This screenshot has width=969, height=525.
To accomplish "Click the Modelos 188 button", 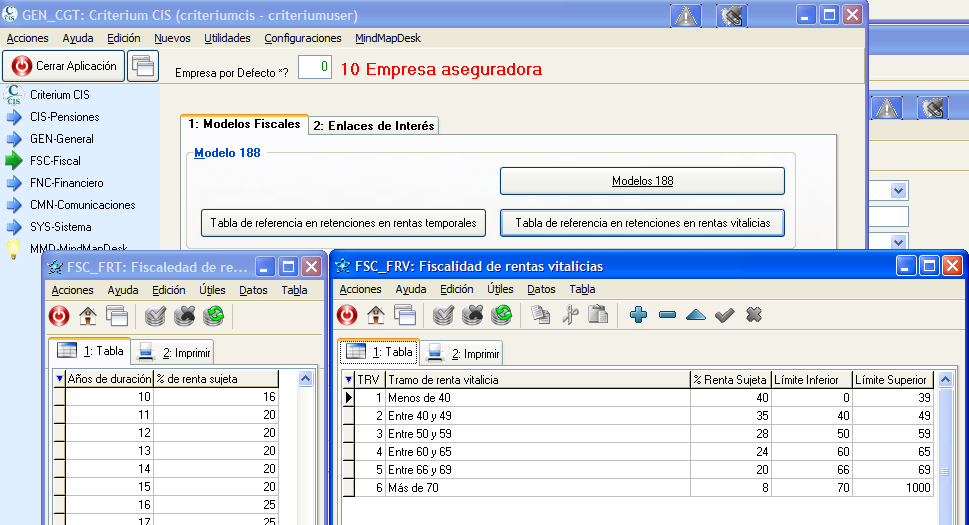I will click(x=642, y=181).
